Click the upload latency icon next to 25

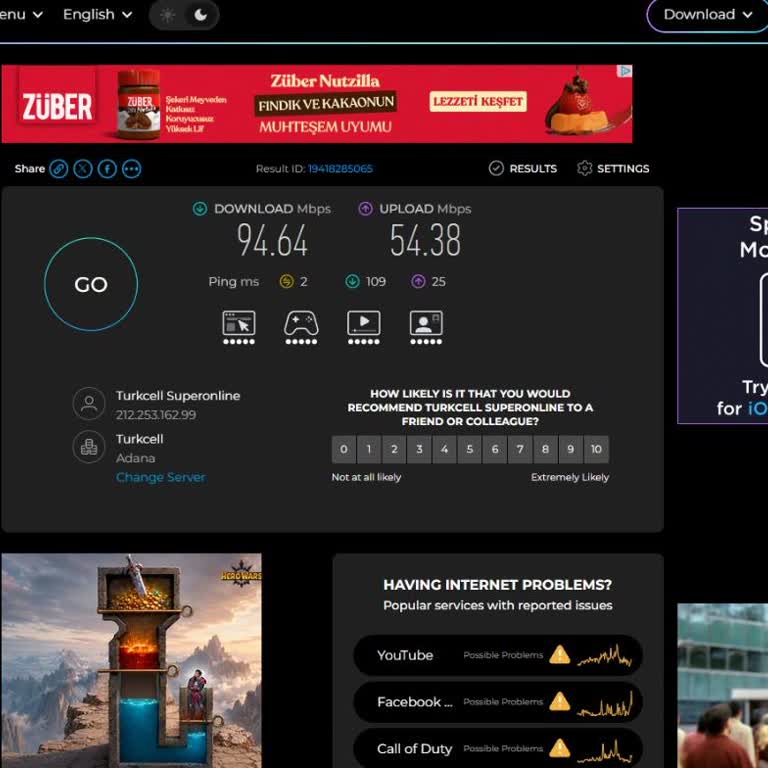(x=418, y=281)
